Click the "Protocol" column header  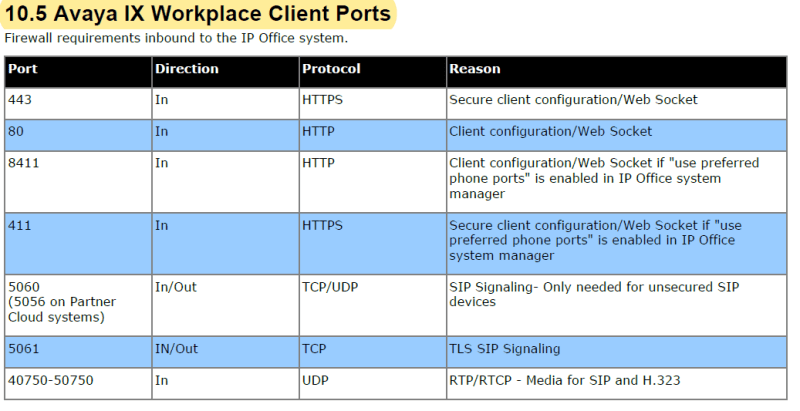point(372,72)
